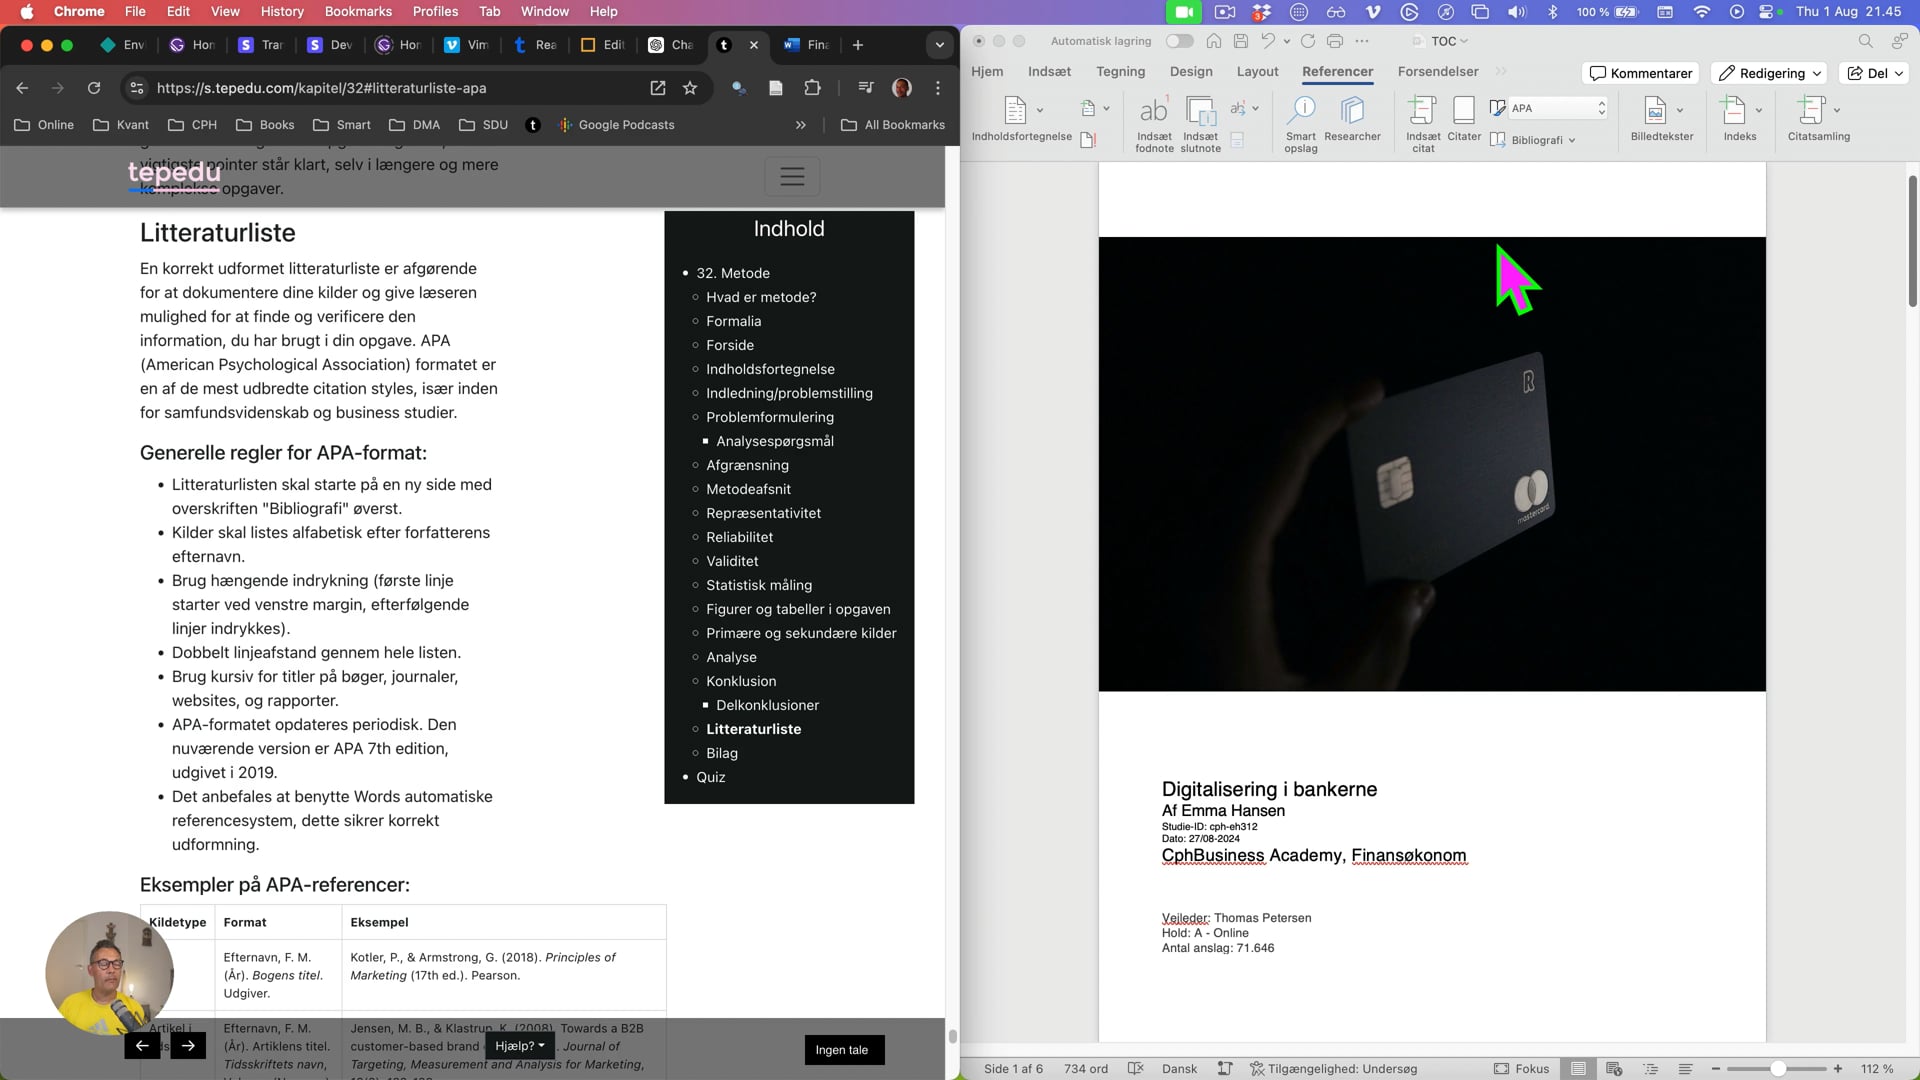Viewport: 1920px width, 1080px height.
Task: Click the Word vertical scrollbar
Action: [x=1912, y=240]
